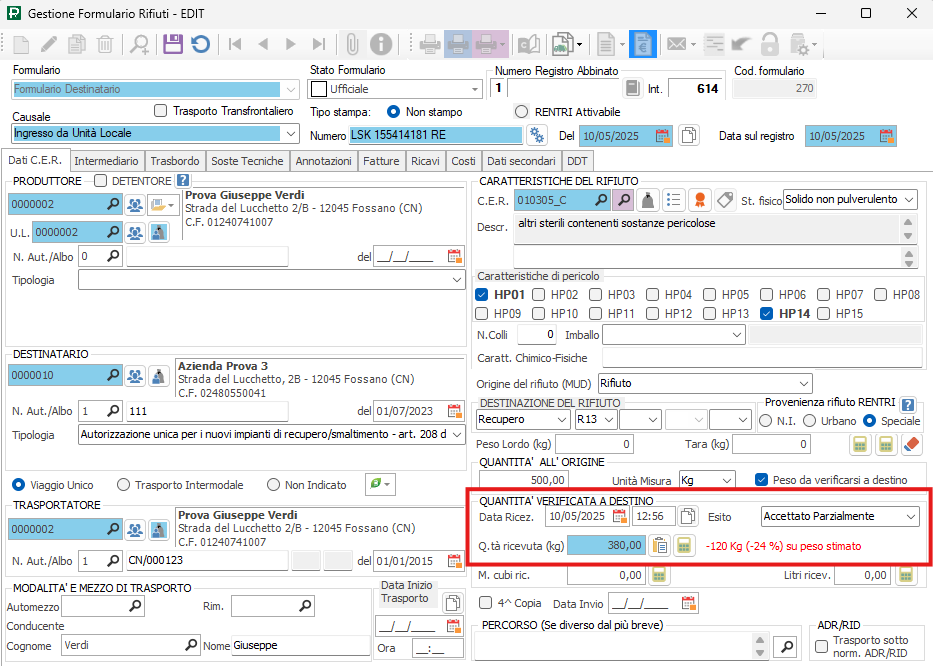This screenshot has width=934, height=666.
Task: Select the Trasporto Intermodale radio button
Action: [x=124, y=485]
